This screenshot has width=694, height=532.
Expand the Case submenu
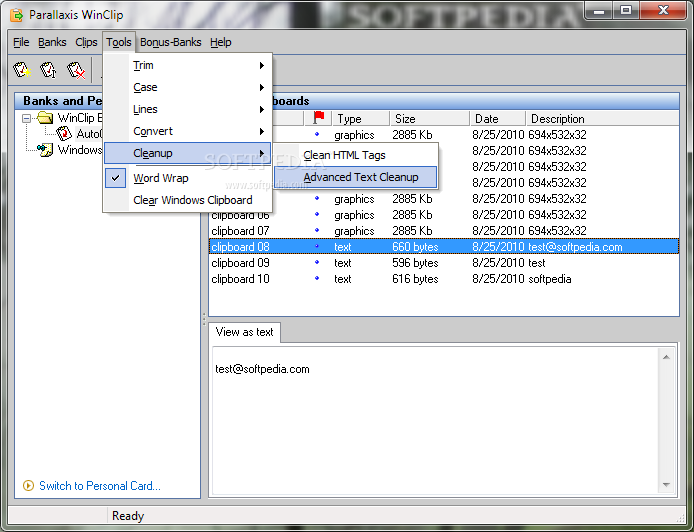coord(187,87)
